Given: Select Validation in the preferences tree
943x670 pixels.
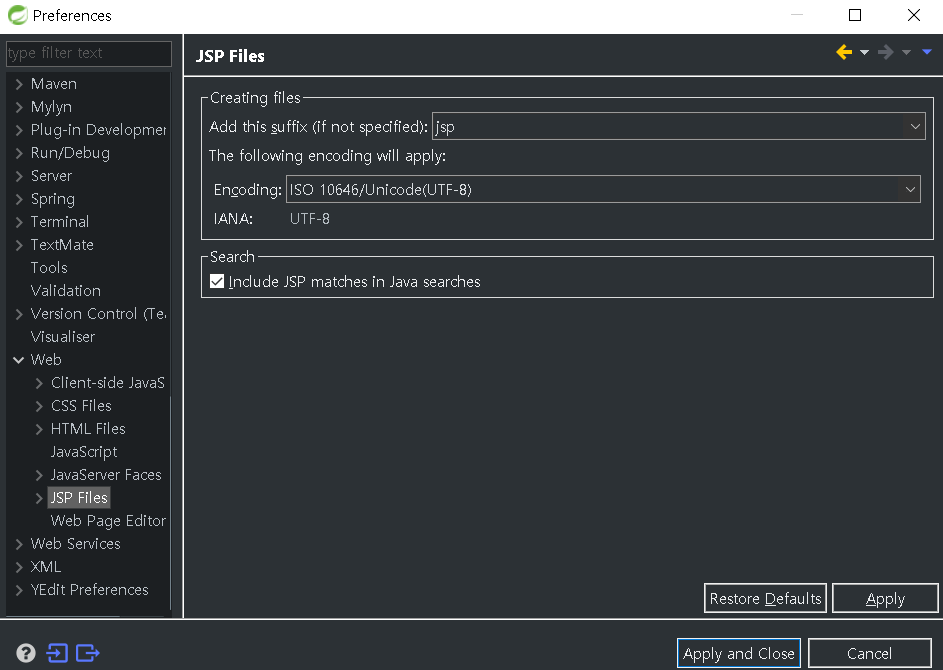Looking at the screenshot, I should point(66,290).
